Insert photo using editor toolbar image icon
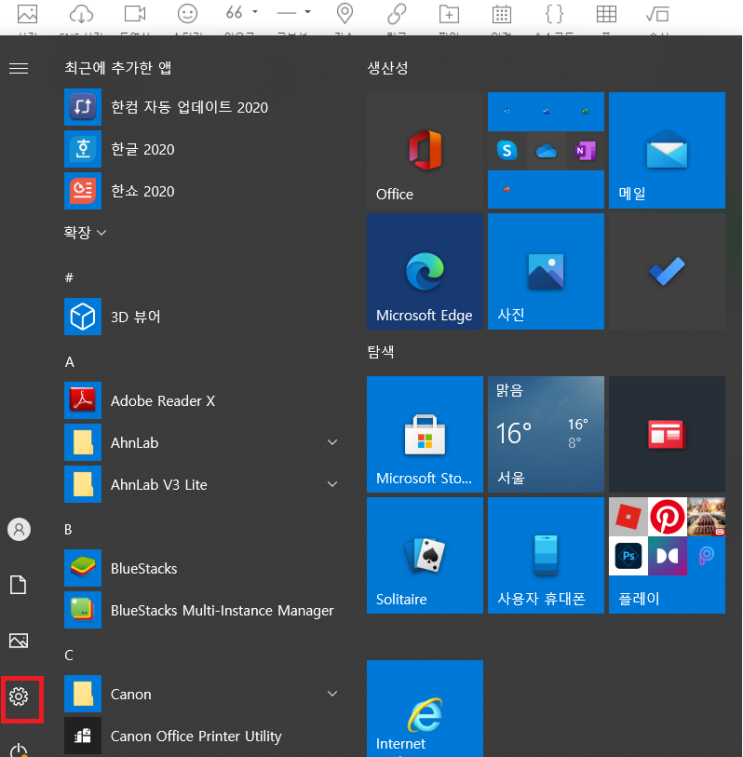The image size is (743, 757). pos(28,14)
